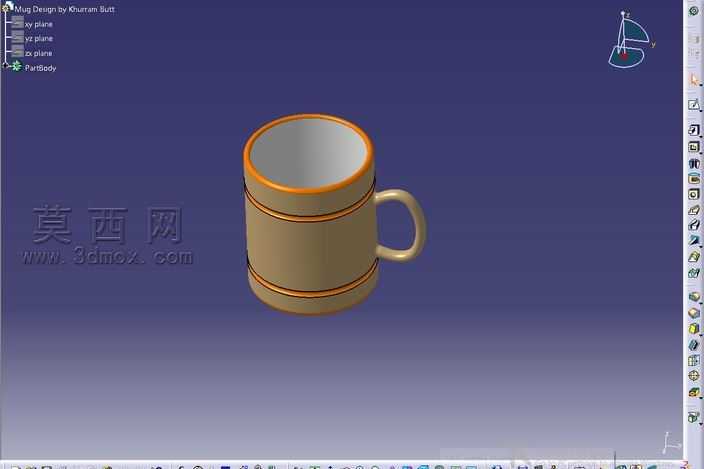Open the Remove Face flyout arrow
This screenshot has width=704, height=469.
pyautogui.click(x=700, y=398)
